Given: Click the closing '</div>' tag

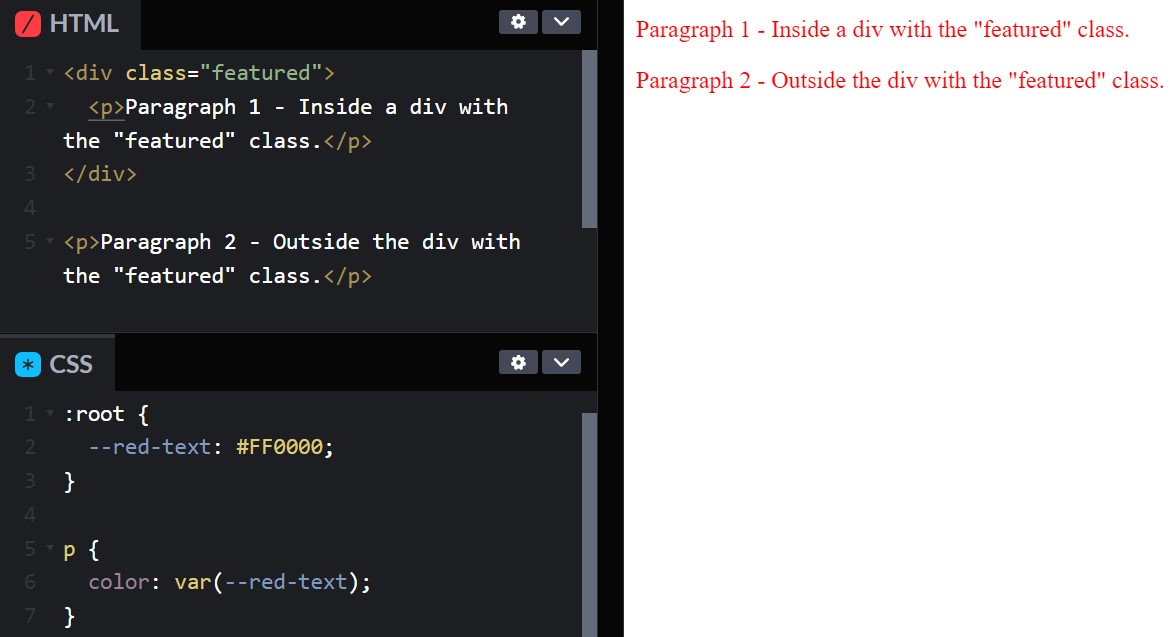Looking at the screenshot, I should [x=100, y=174].
